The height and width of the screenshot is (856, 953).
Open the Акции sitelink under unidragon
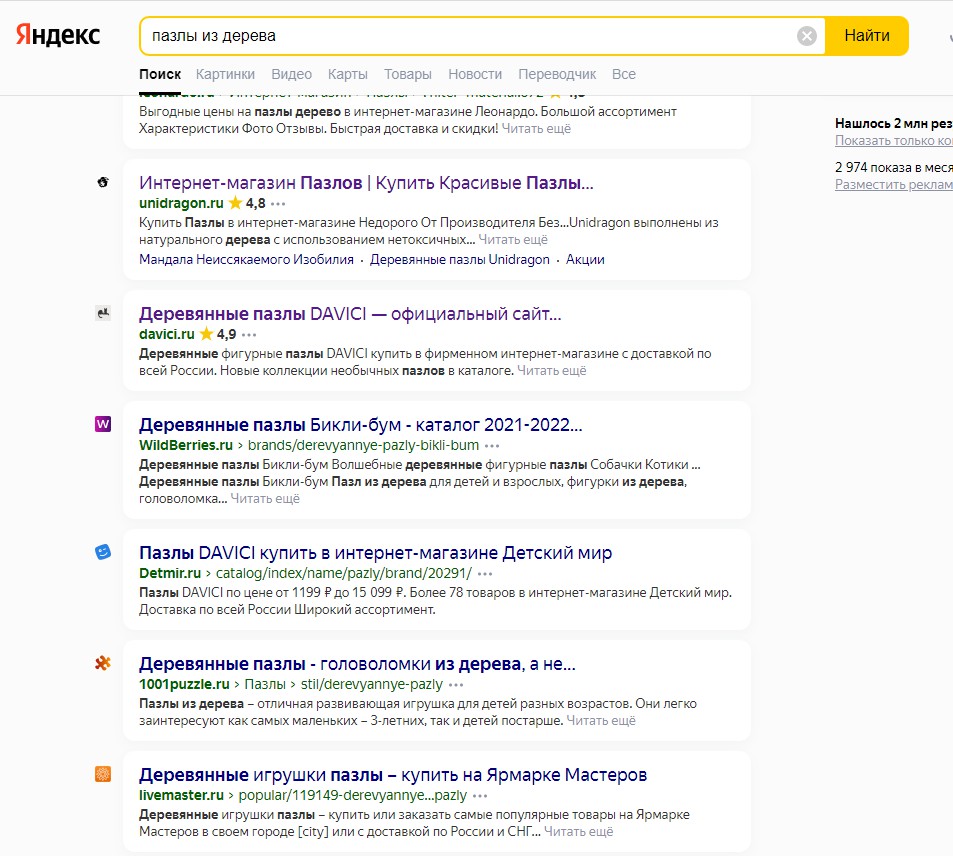click(585, 260)
